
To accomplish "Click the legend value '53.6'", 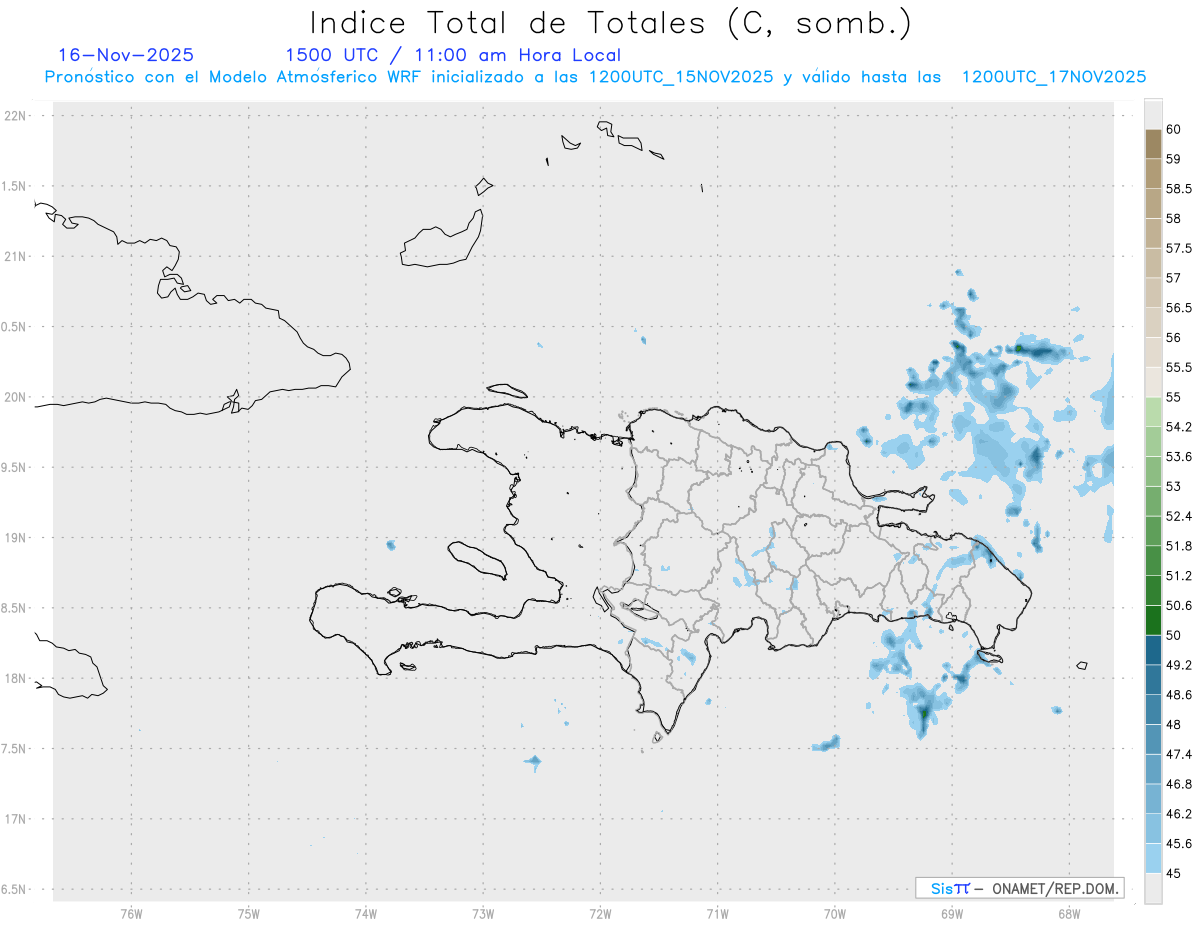I will click(1178, 457).
